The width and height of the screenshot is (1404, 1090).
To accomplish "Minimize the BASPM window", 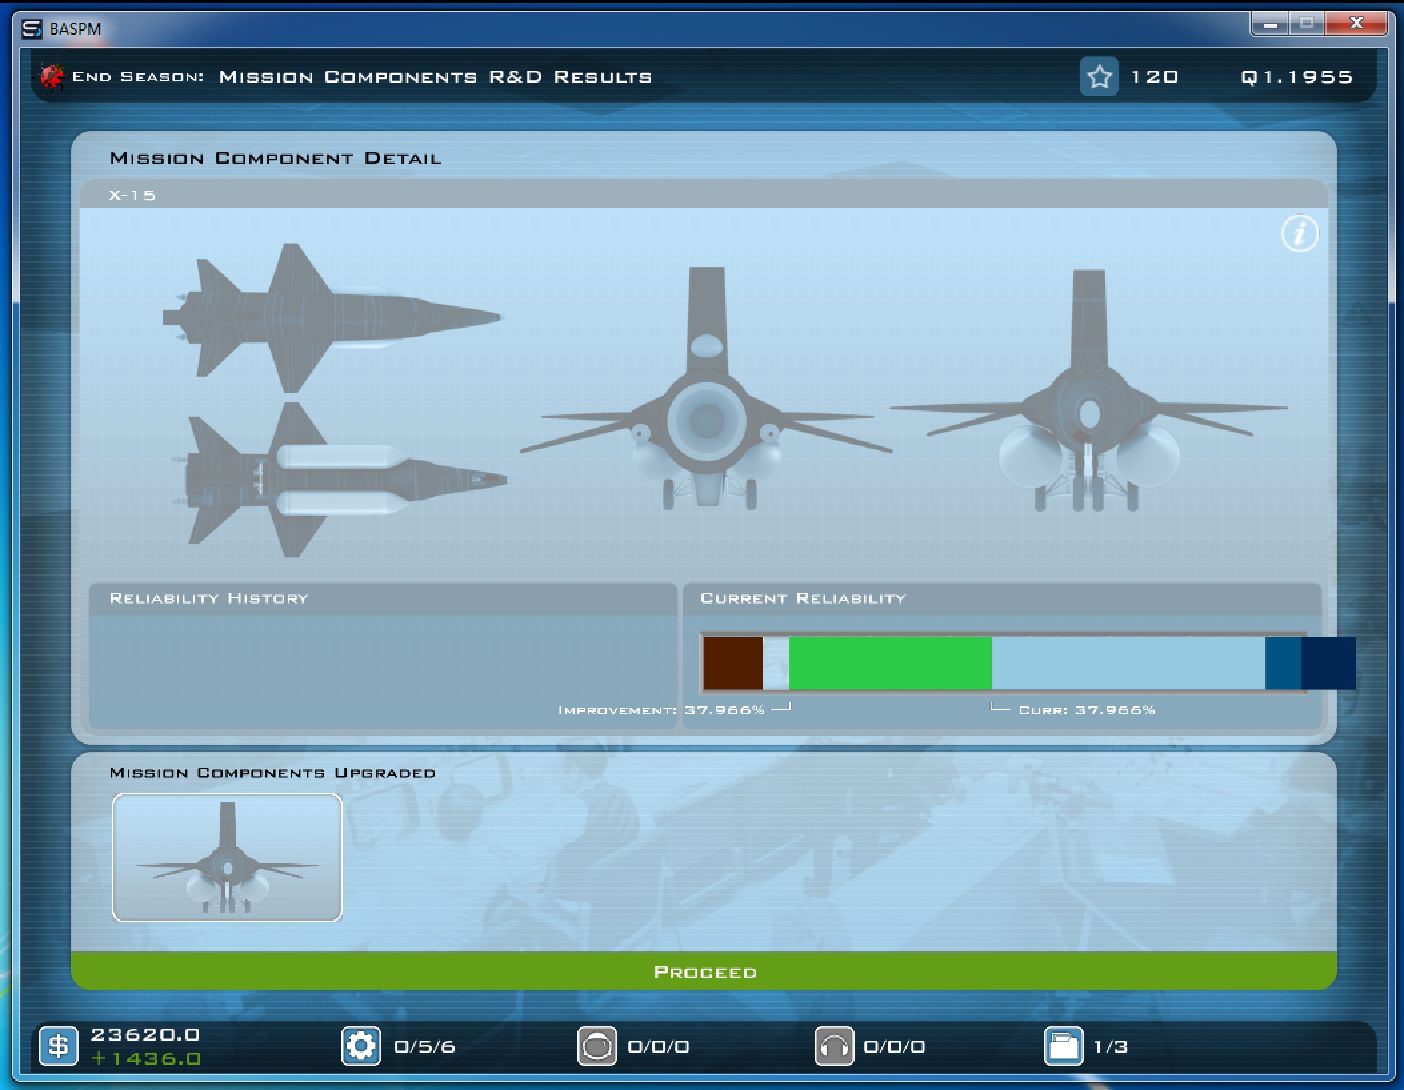I will click(x=1270, y=23).
